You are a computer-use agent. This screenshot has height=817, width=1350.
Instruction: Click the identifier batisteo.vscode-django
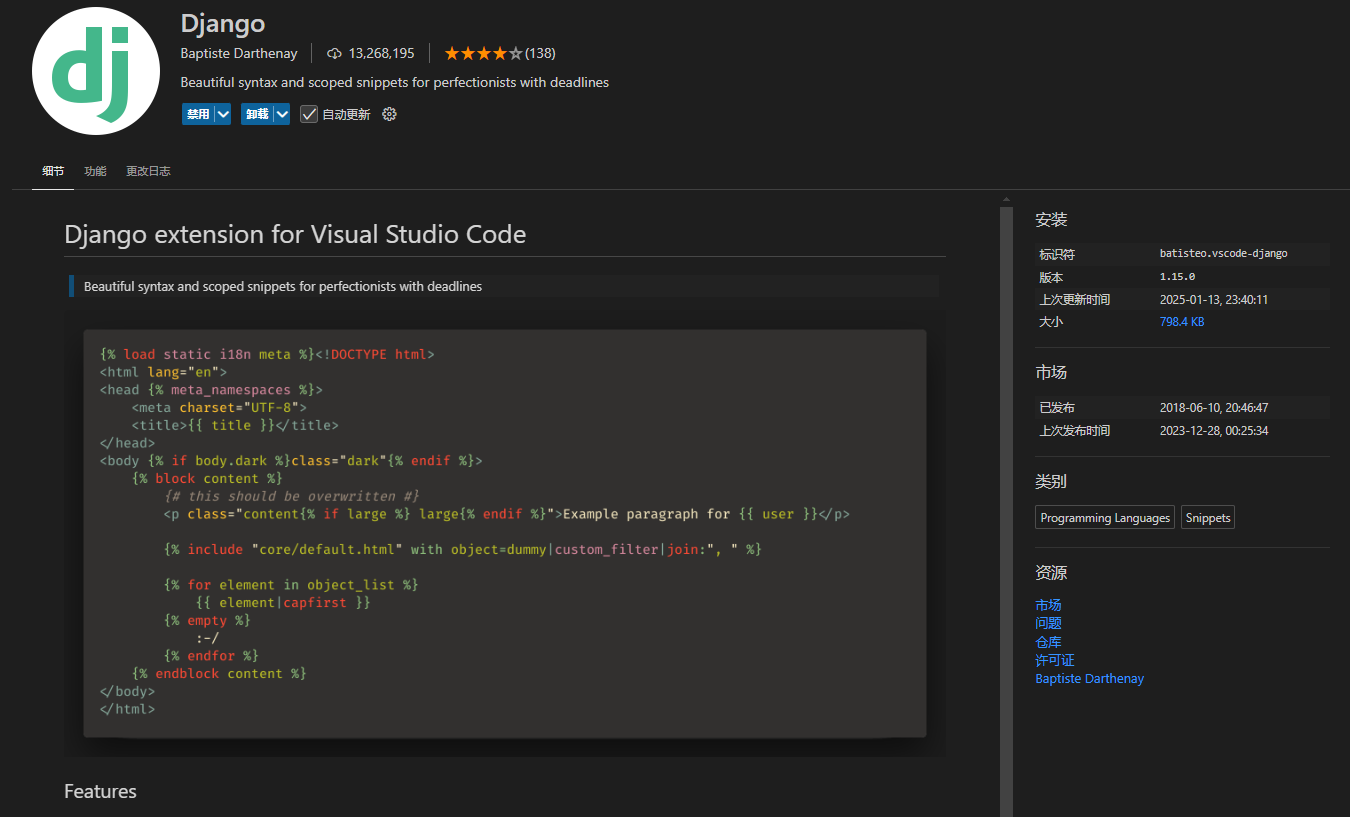pyautogui.click(x=1224, y=254)
